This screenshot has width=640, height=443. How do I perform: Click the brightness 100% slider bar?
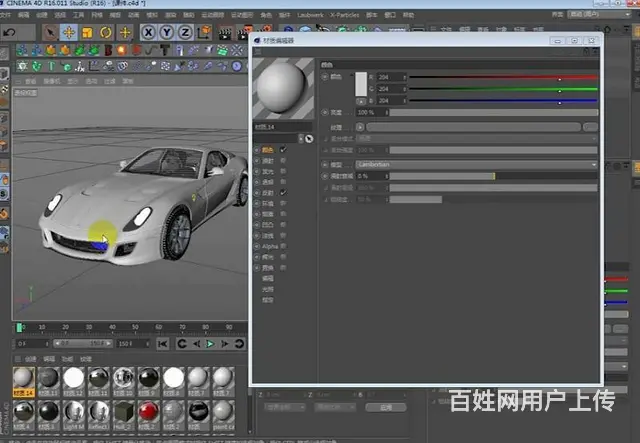coord(493,113)
